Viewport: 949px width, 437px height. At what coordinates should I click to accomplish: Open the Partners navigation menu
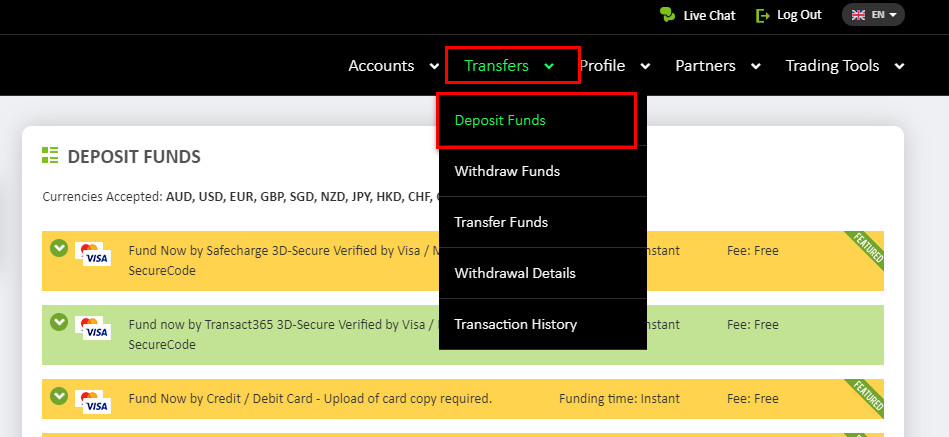click(716, 66)
